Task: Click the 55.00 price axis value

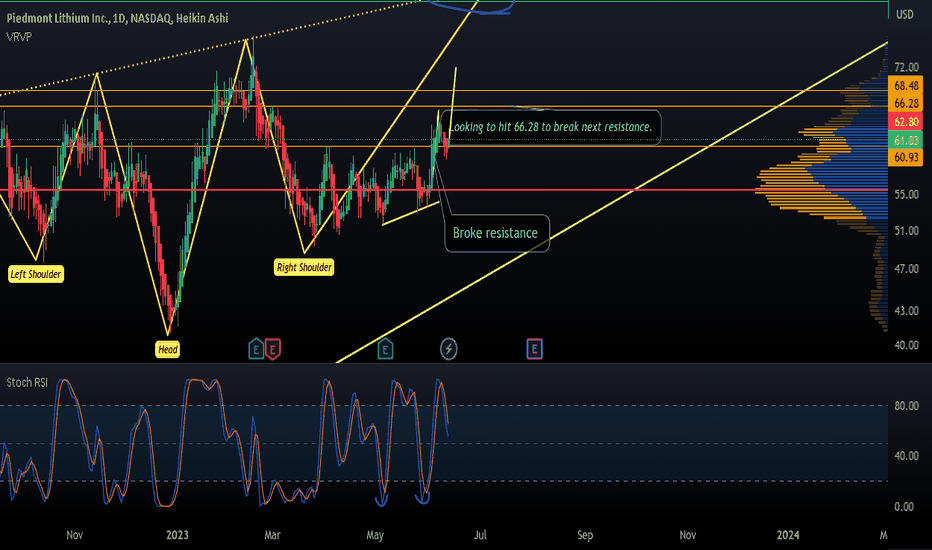Action: (x=906, y=194)
